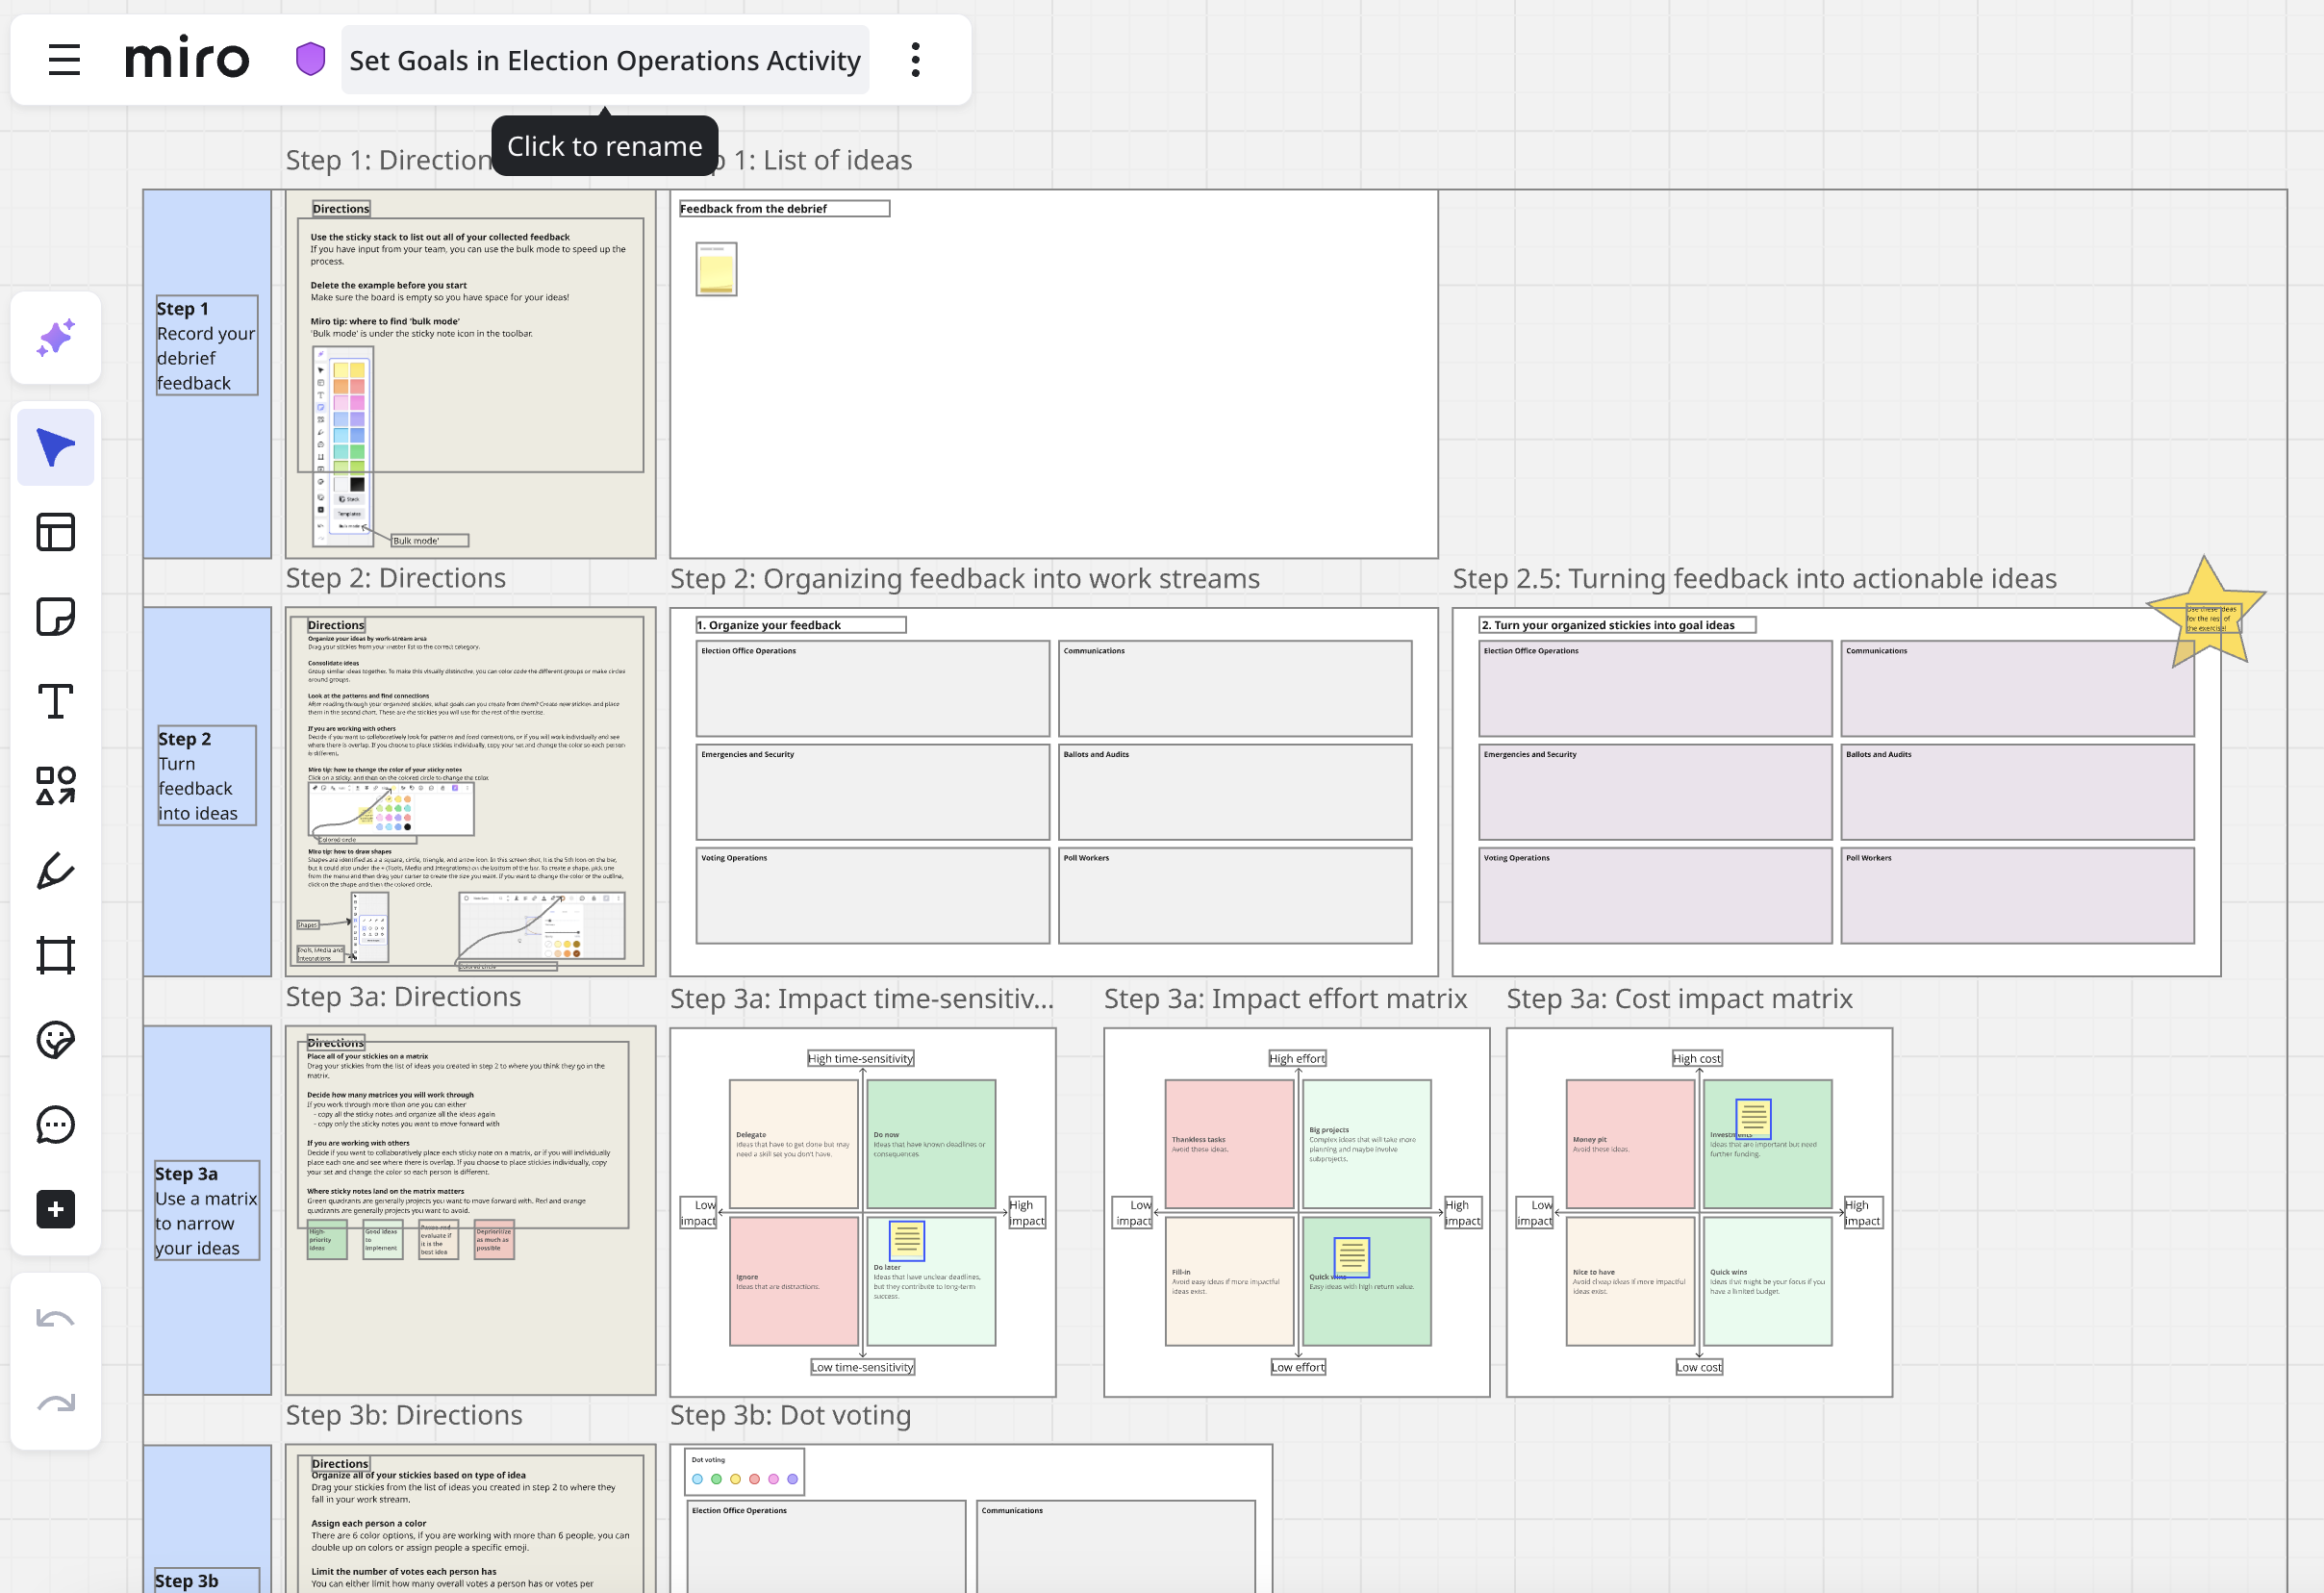Click the yellow star shape near Step 2.5

[2209, 608]
